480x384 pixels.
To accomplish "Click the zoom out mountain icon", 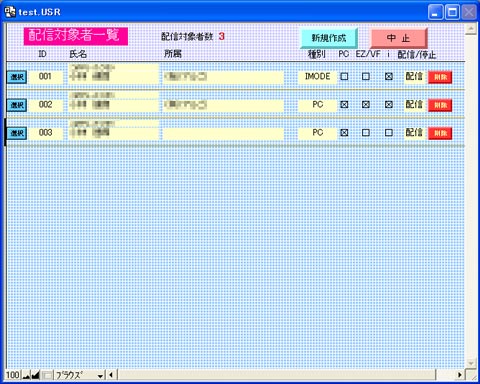I will point(27,375).
